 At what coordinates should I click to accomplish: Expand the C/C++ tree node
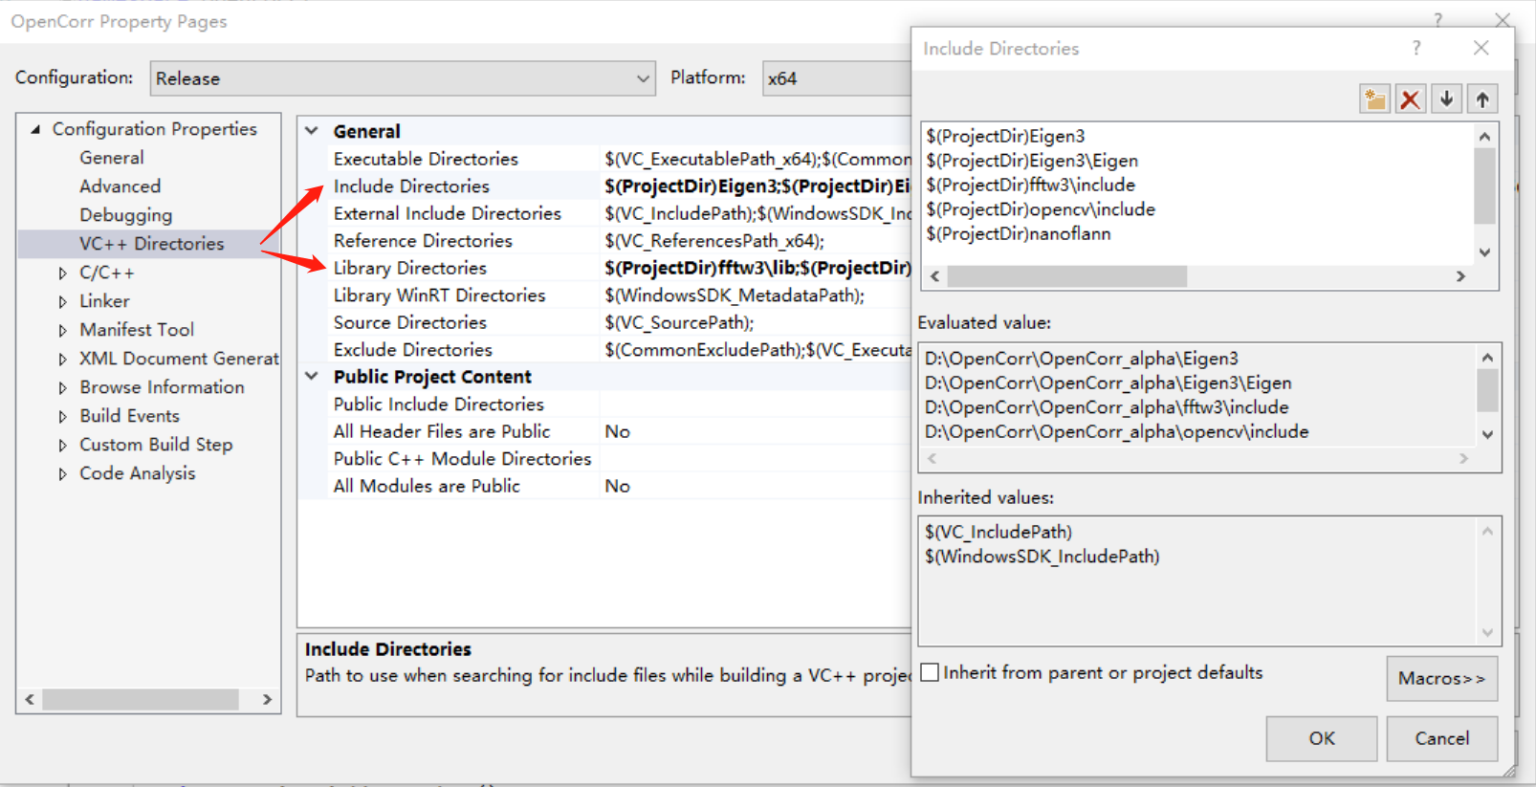click(61, 272)
